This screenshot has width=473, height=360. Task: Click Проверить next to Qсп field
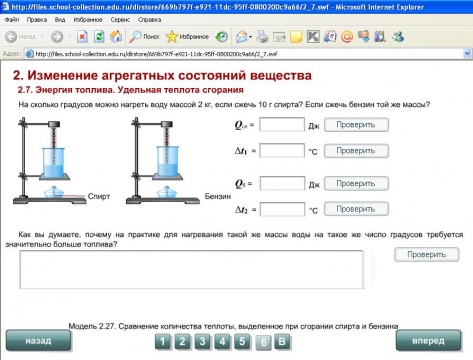pos(356,125)
